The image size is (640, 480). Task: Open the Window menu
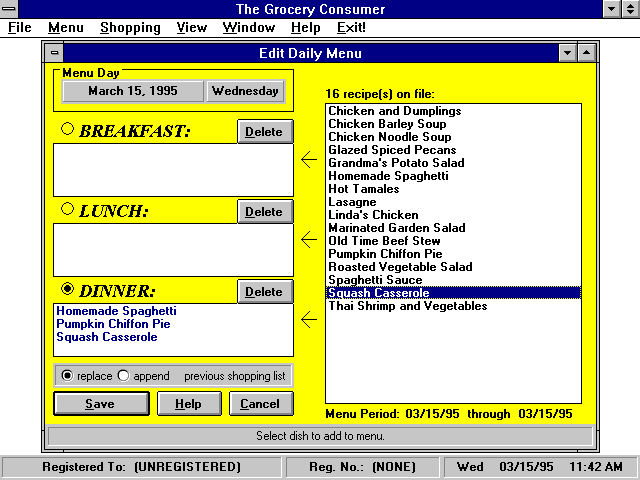(248, 28)
